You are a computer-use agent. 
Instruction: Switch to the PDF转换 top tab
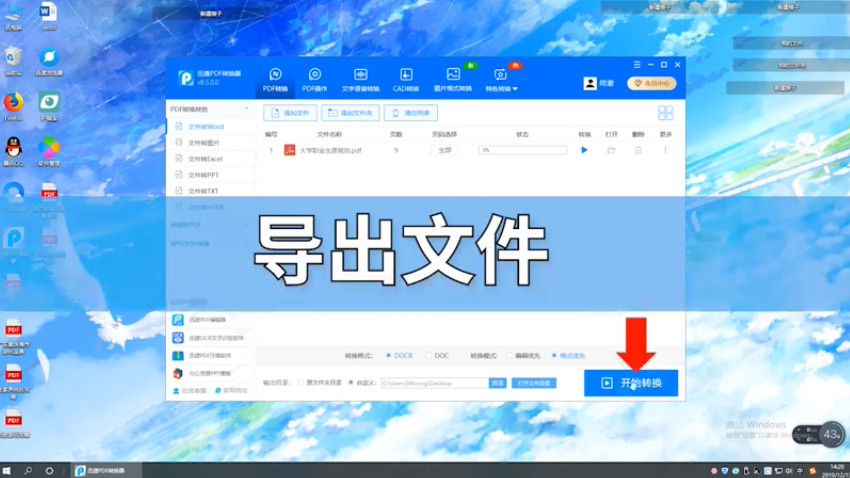click(x=275, y=80)
